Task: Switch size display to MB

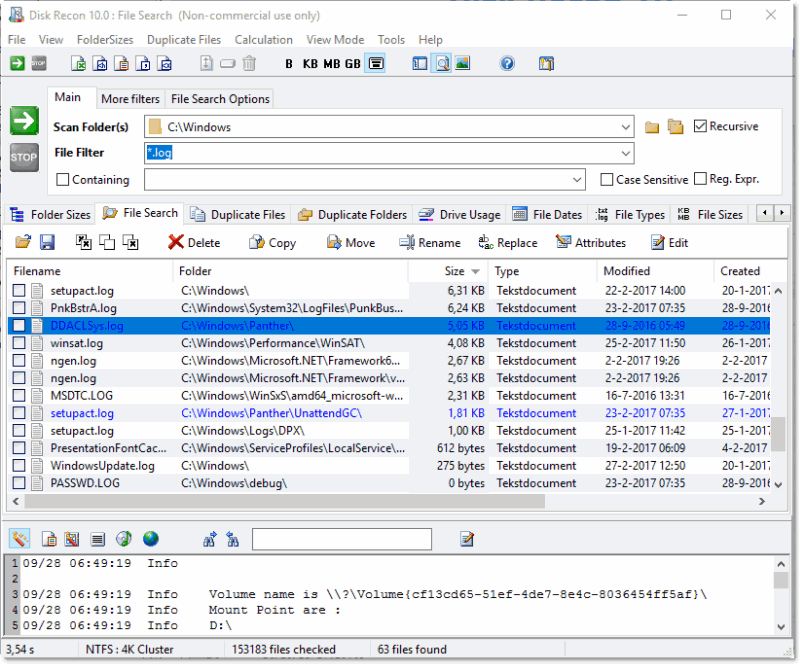Action: (332, 64)
